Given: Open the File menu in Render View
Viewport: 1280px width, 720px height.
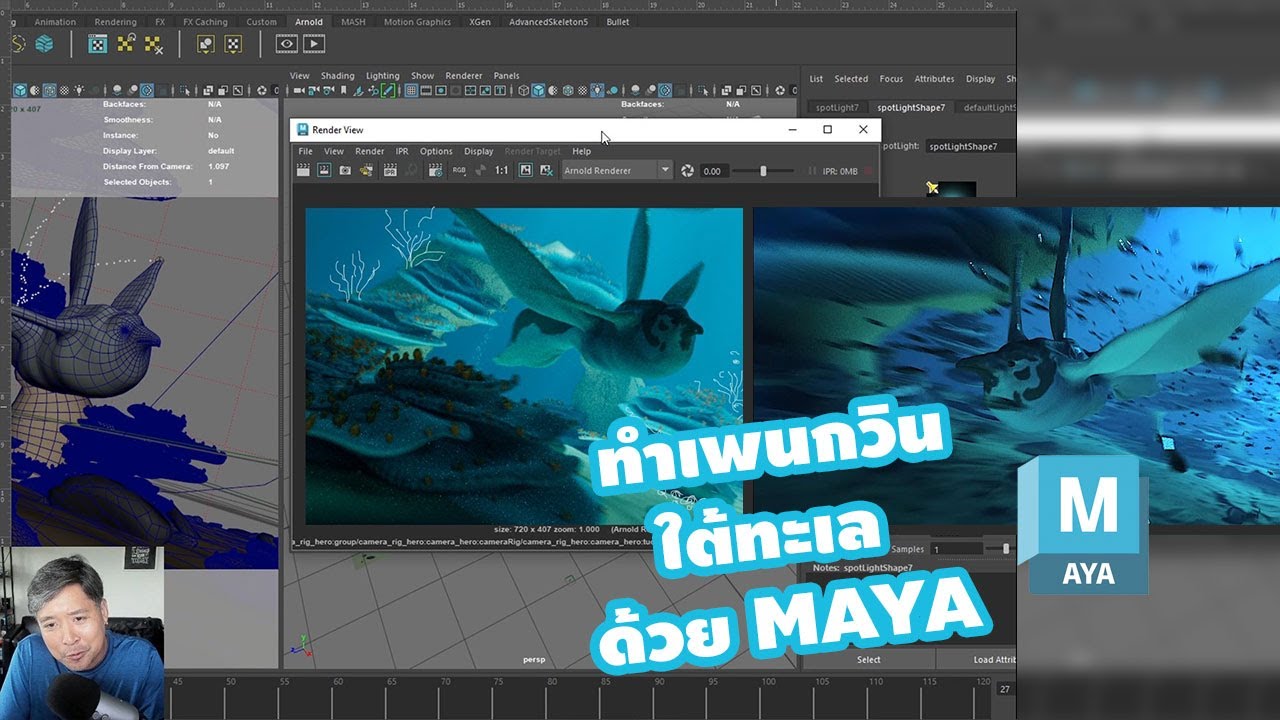Looking at the screenshot, I should click(x=306, y=151).
